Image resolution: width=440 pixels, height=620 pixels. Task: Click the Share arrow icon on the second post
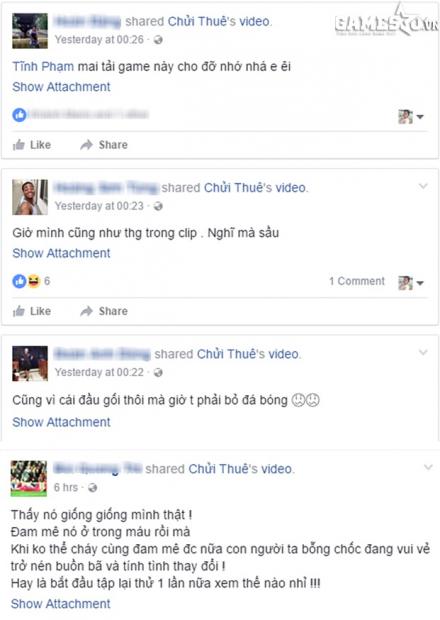(x=86, y=312)
